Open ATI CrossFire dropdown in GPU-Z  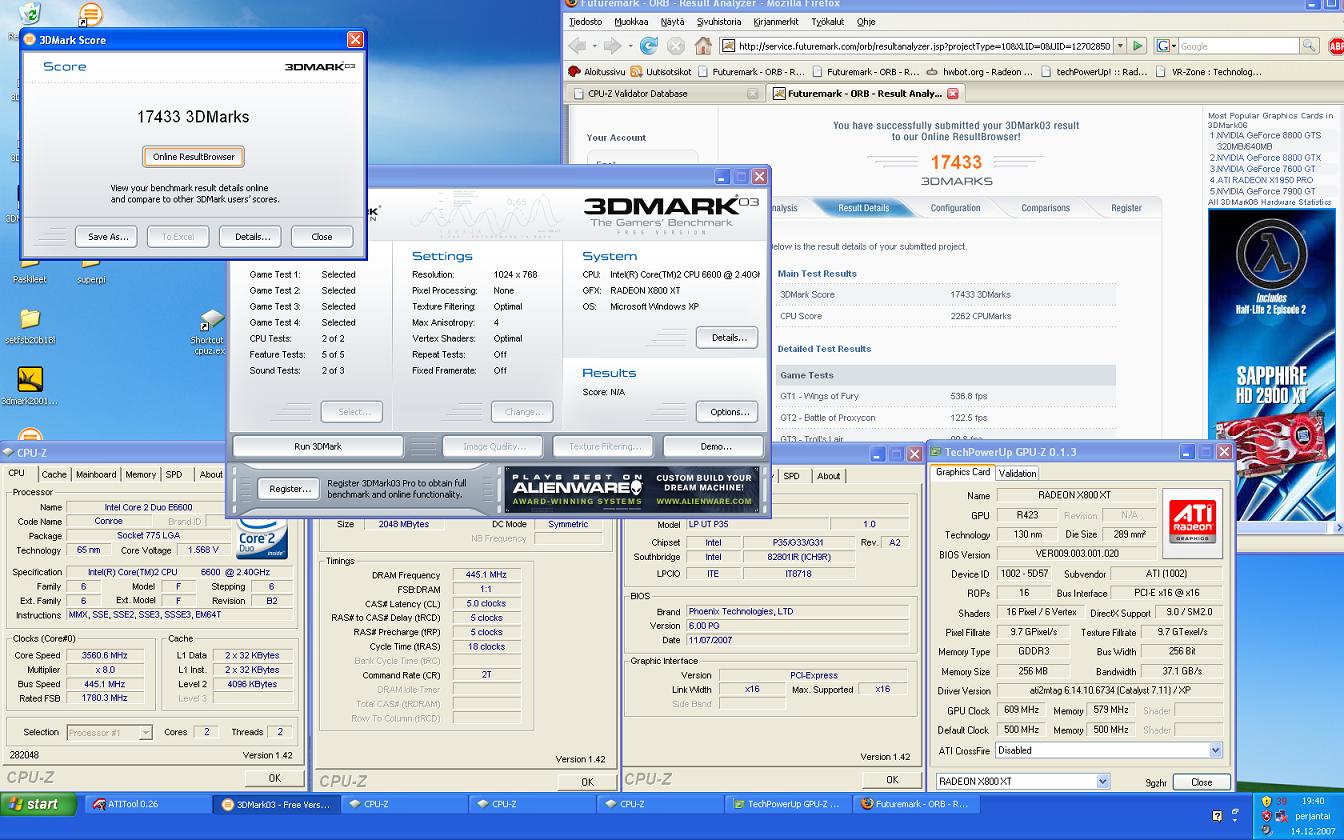1215,750
